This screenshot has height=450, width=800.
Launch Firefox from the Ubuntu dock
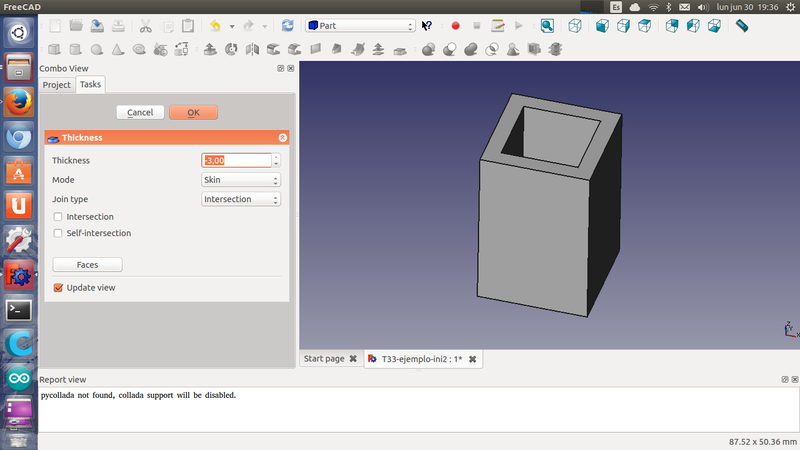18,102
